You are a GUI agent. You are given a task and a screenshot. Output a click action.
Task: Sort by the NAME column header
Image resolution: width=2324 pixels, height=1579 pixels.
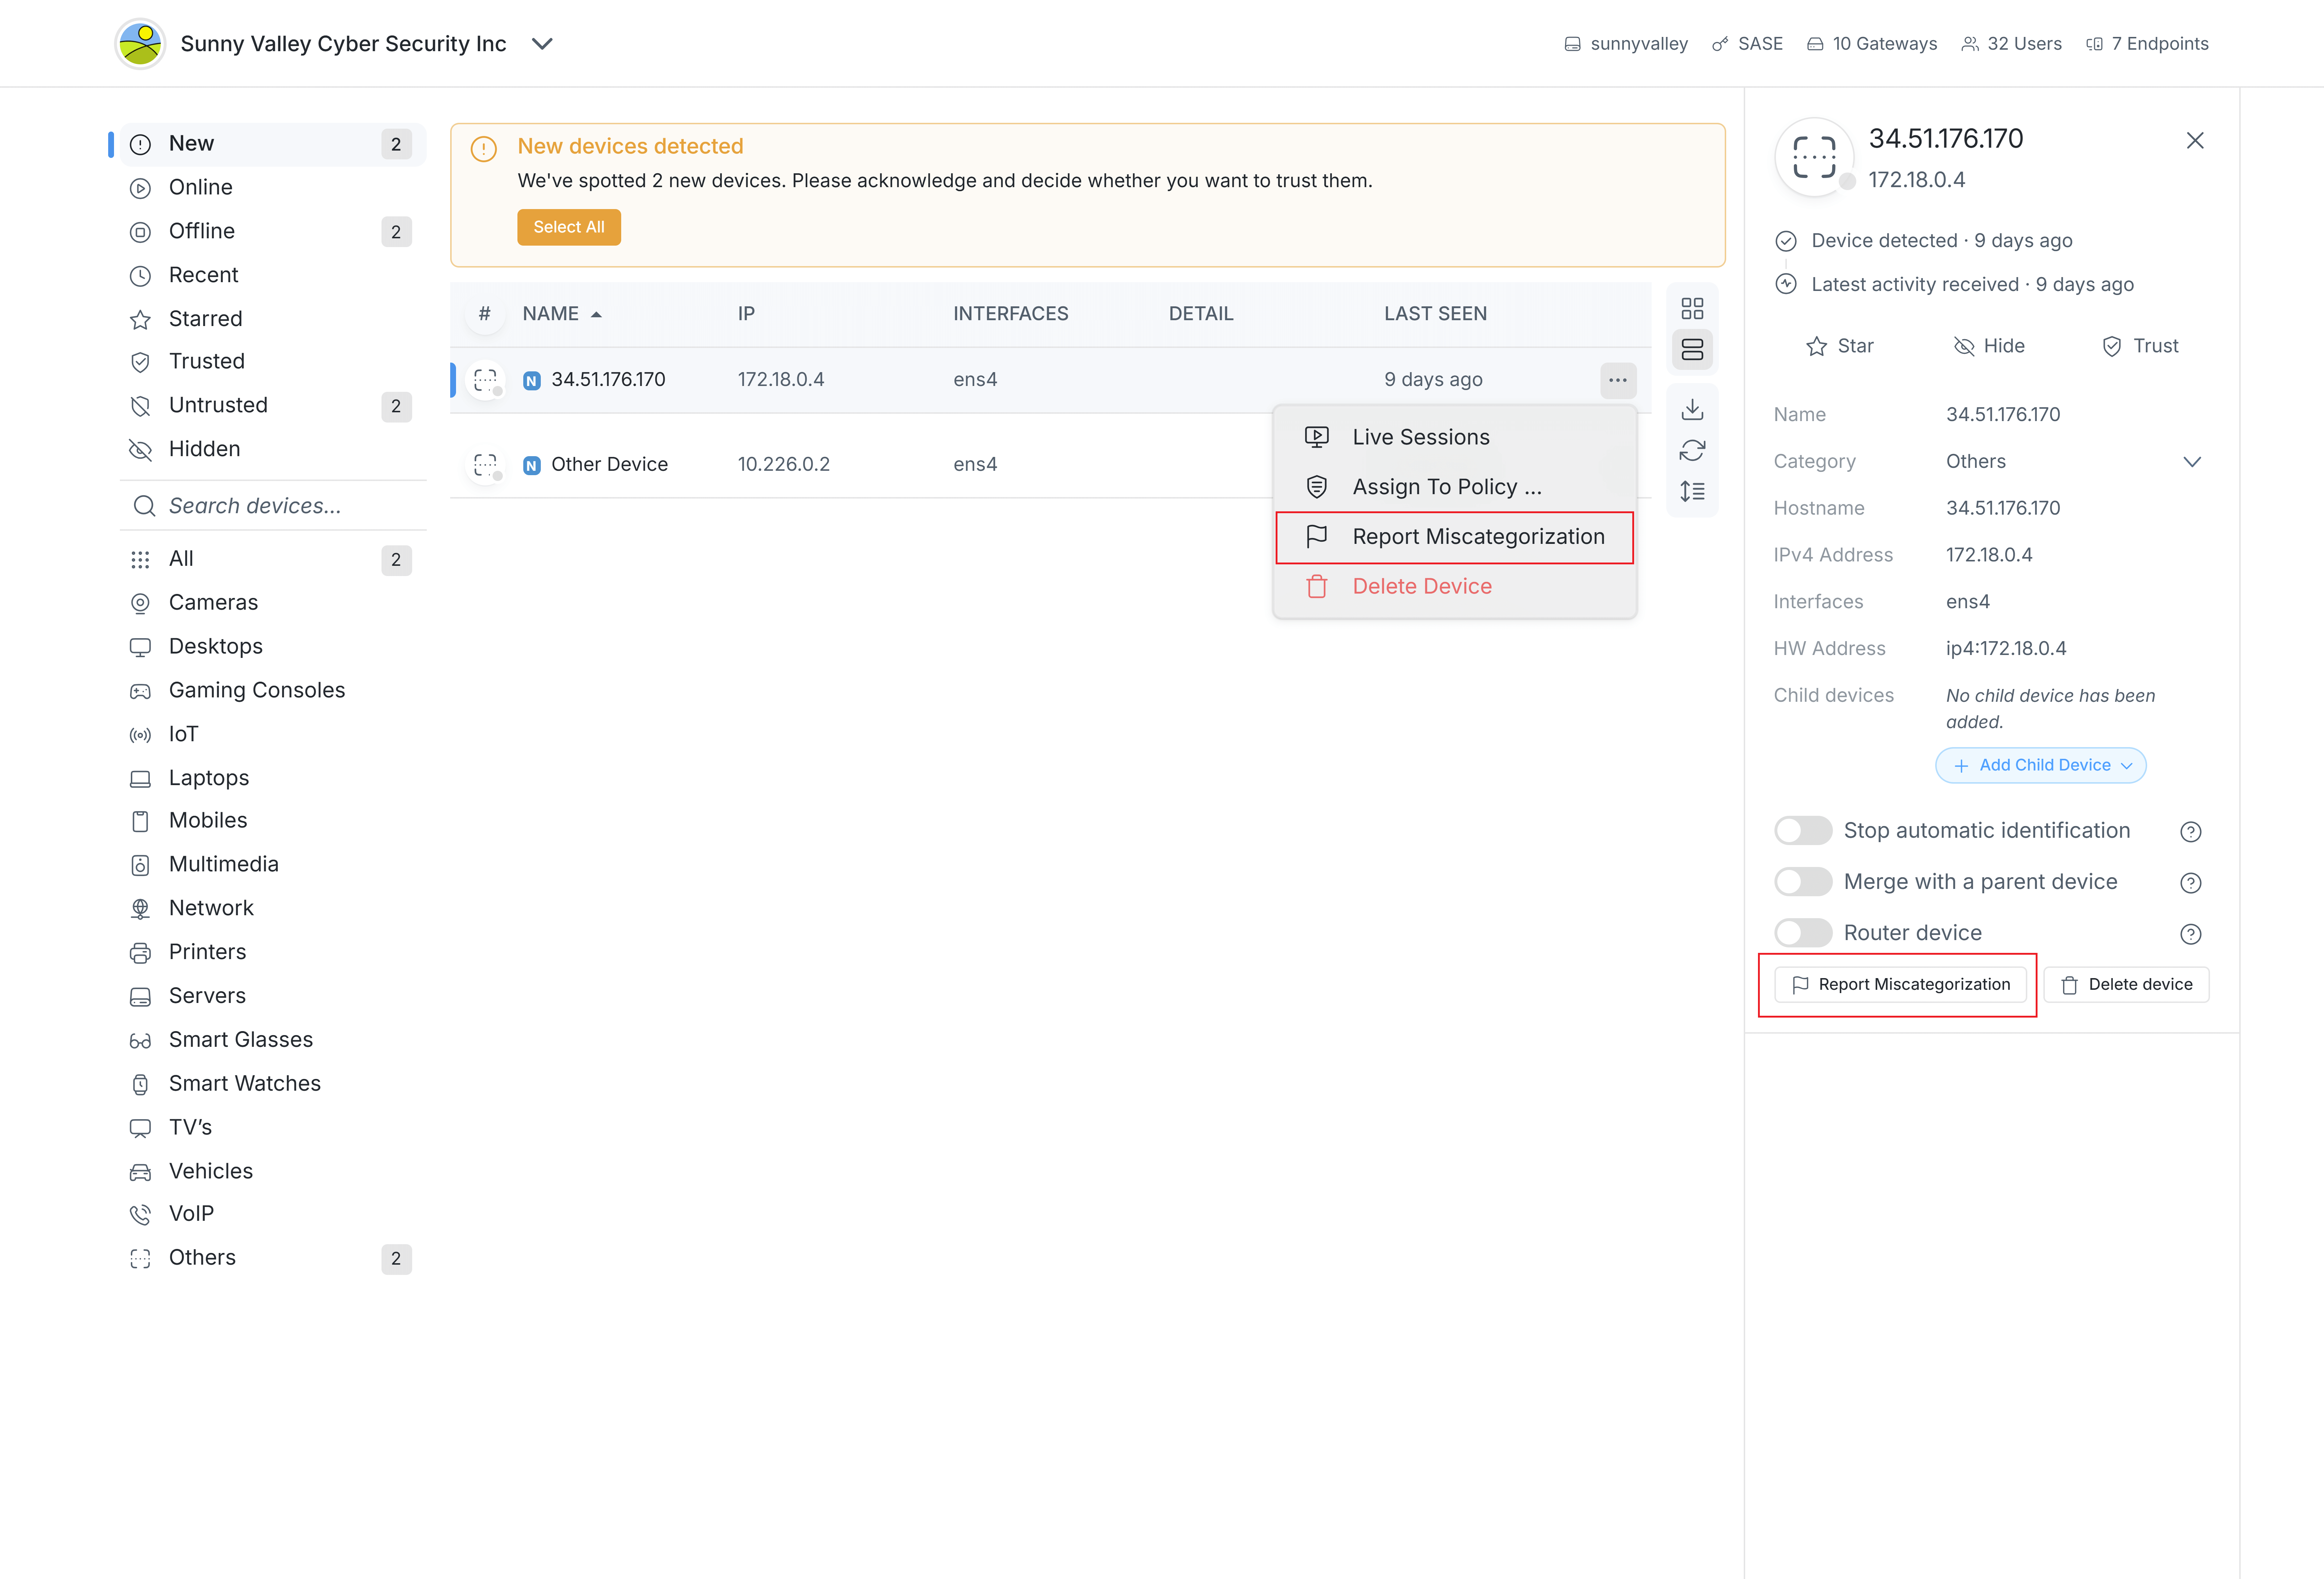562,314
